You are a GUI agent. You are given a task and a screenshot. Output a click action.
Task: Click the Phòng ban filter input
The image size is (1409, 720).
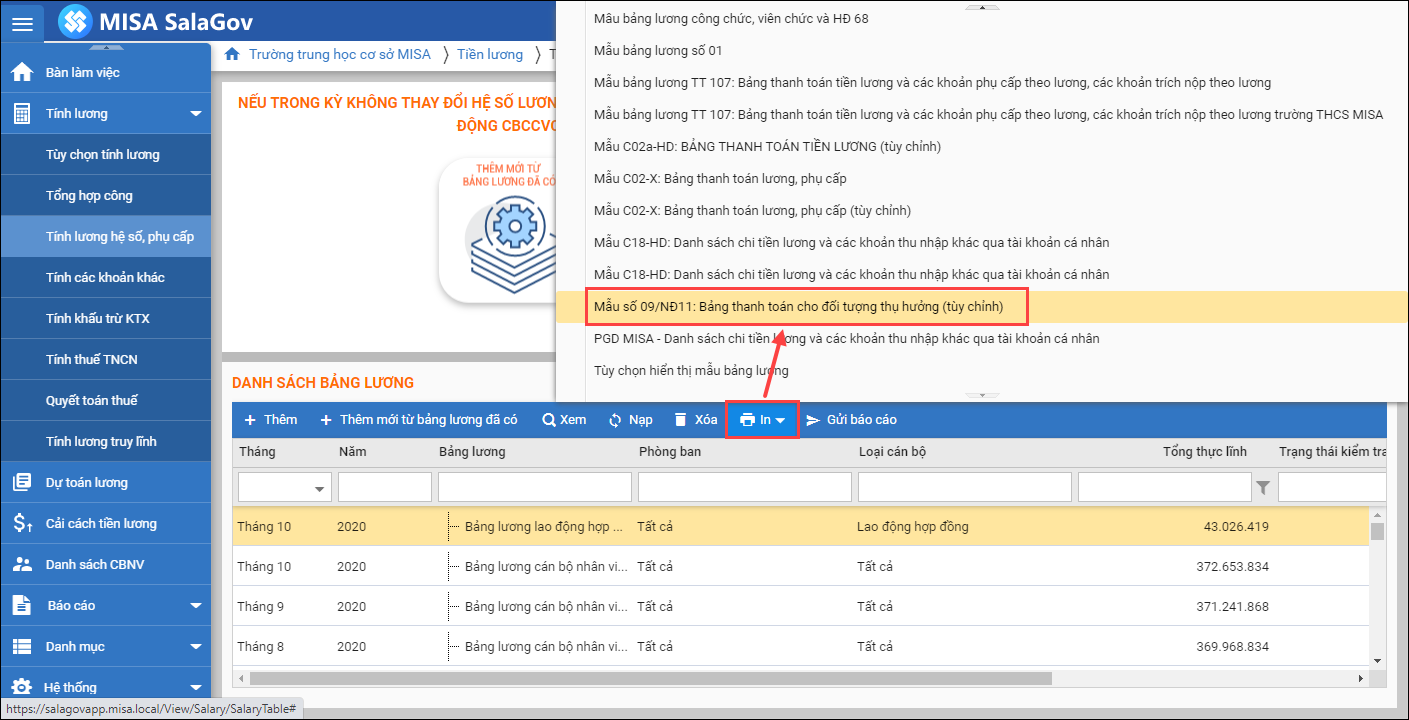[745, 487]
